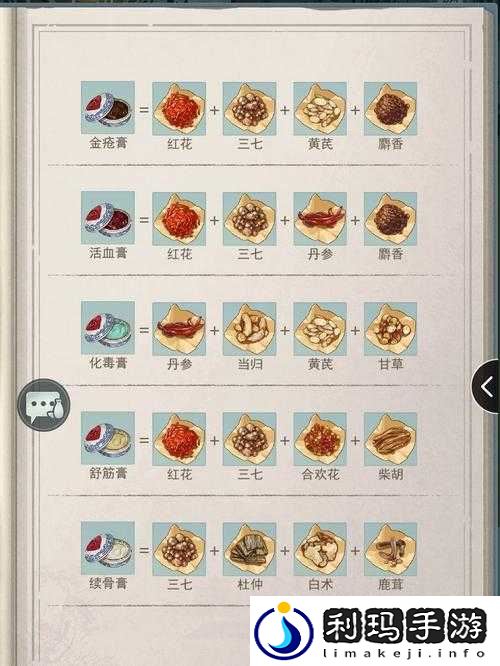Open the chat bubble icon on left

pyautogui.click(x=44, y=405)
